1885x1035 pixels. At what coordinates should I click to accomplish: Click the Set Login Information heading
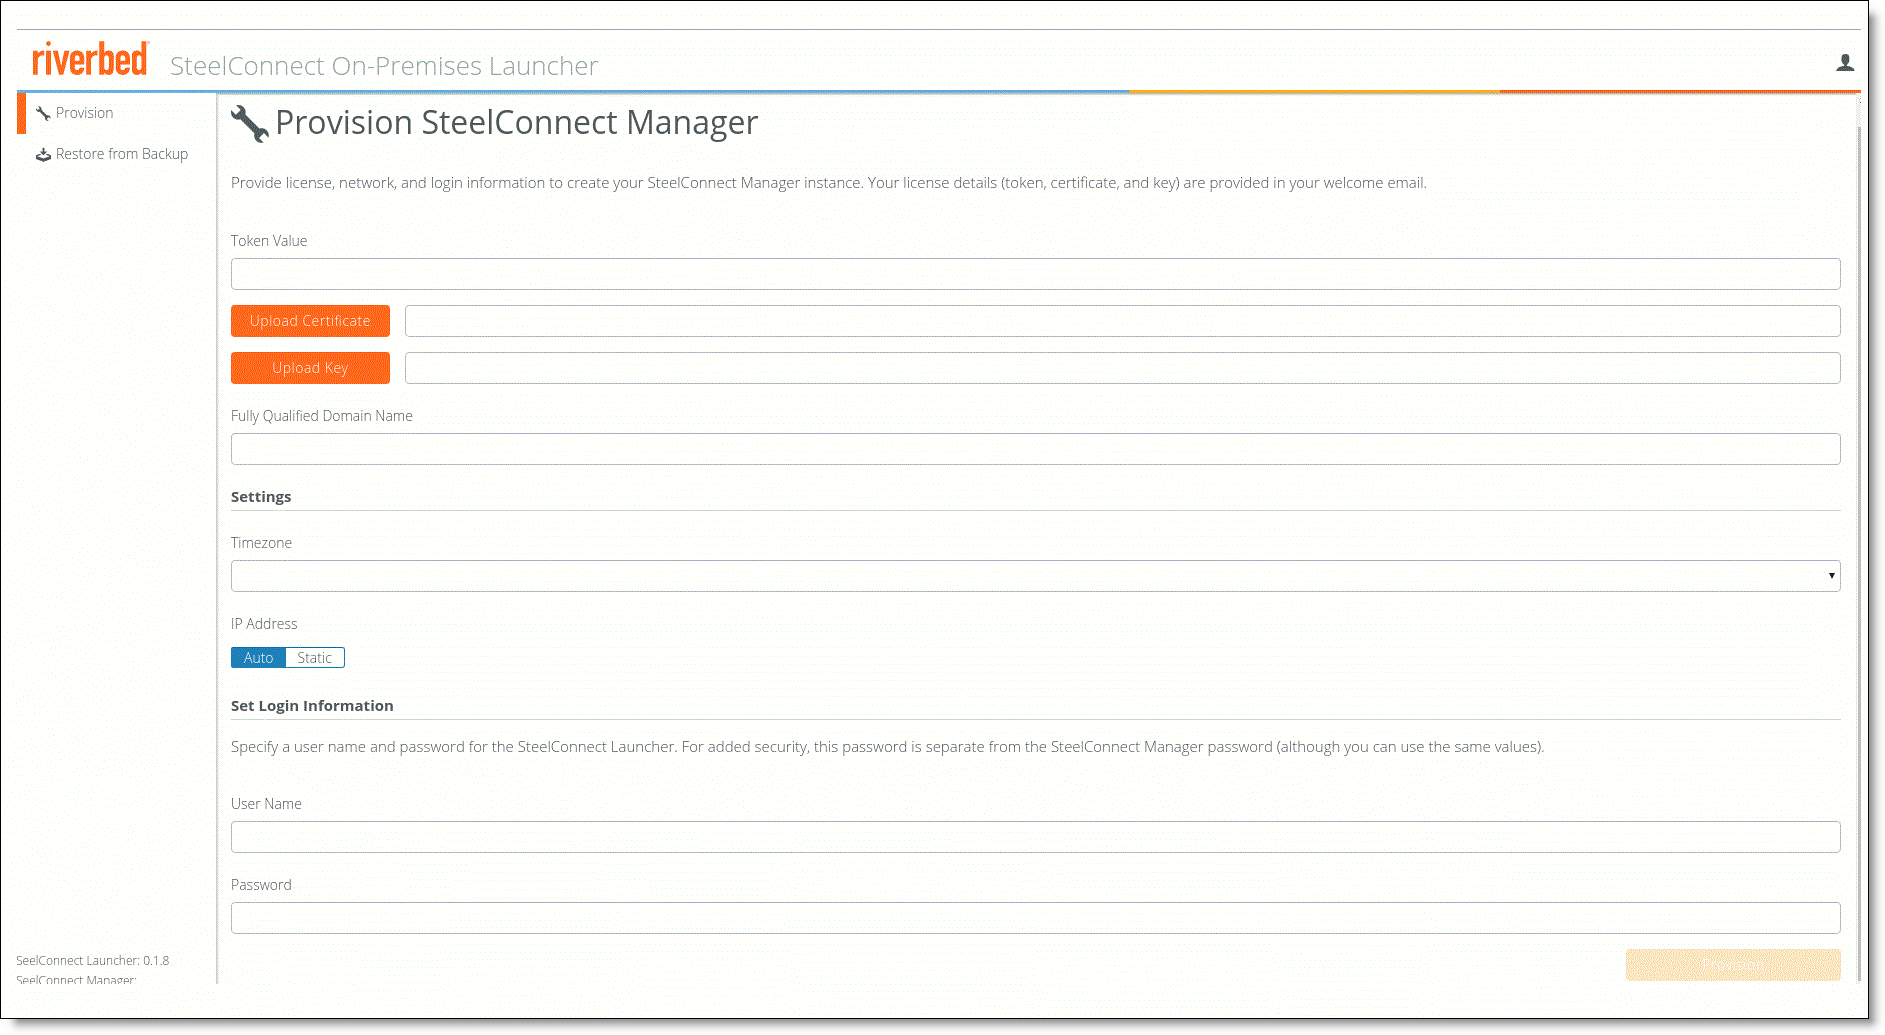click(312, 706)
